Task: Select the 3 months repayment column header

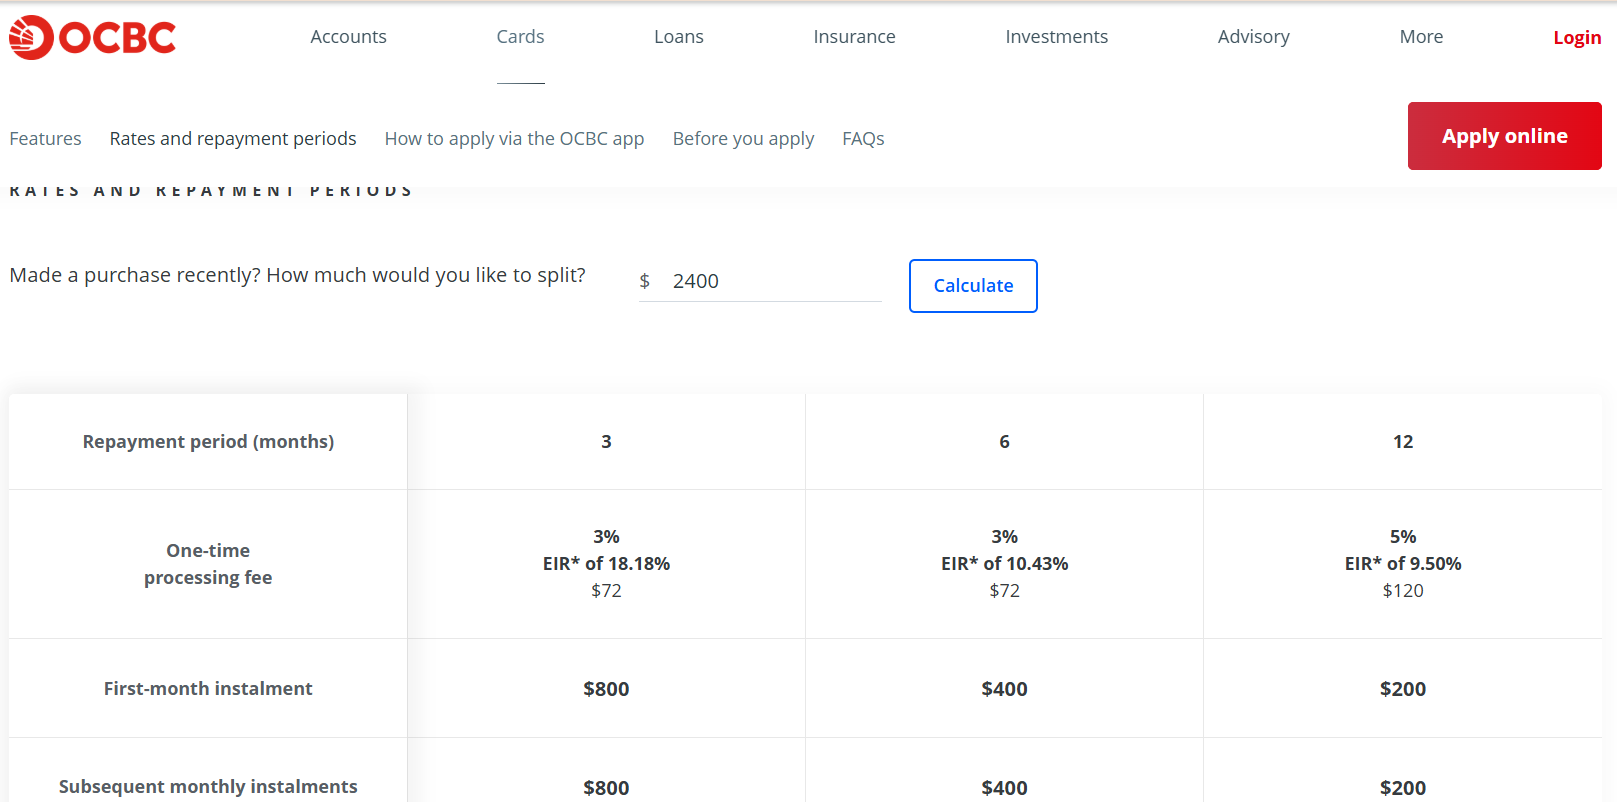Action: pyautogui.click(x=606, y=442)
